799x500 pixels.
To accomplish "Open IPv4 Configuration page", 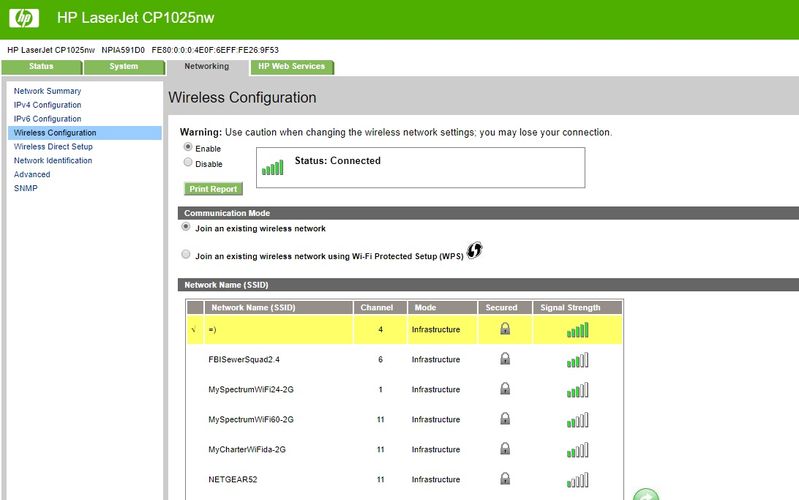I will [x=47, y=104].
